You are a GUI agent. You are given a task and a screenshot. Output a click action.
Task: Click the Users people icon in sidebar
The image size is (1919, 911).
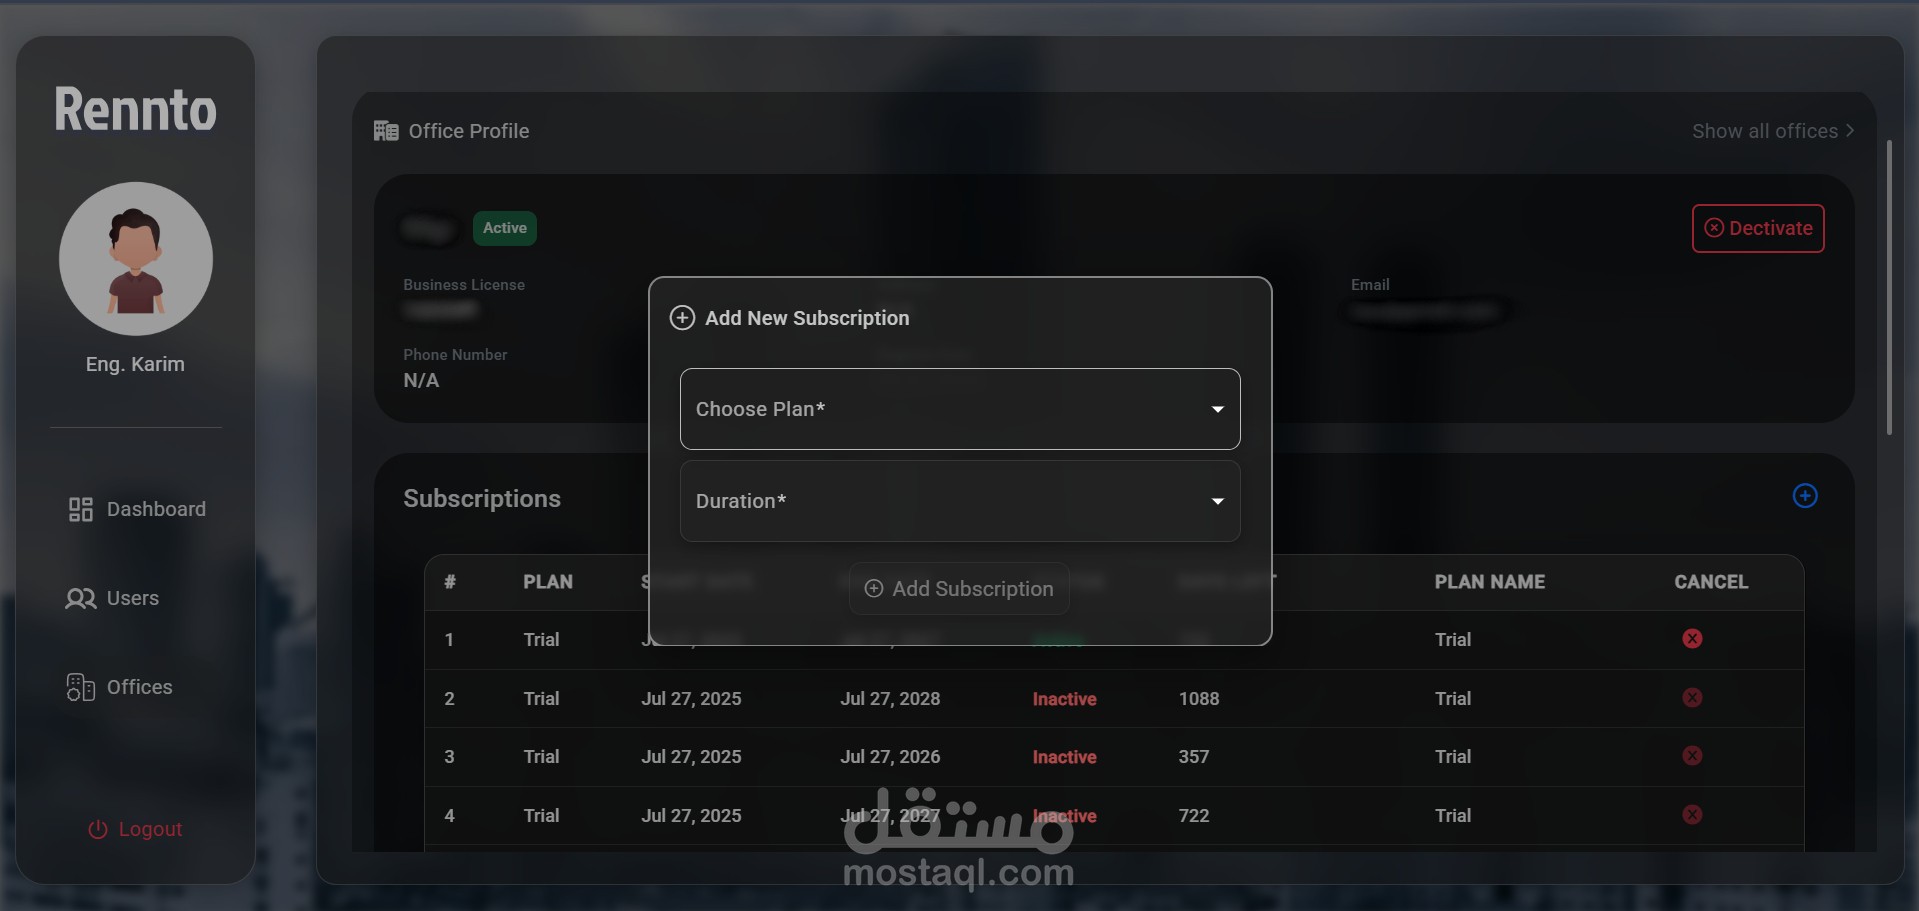[x=80, y=599]
